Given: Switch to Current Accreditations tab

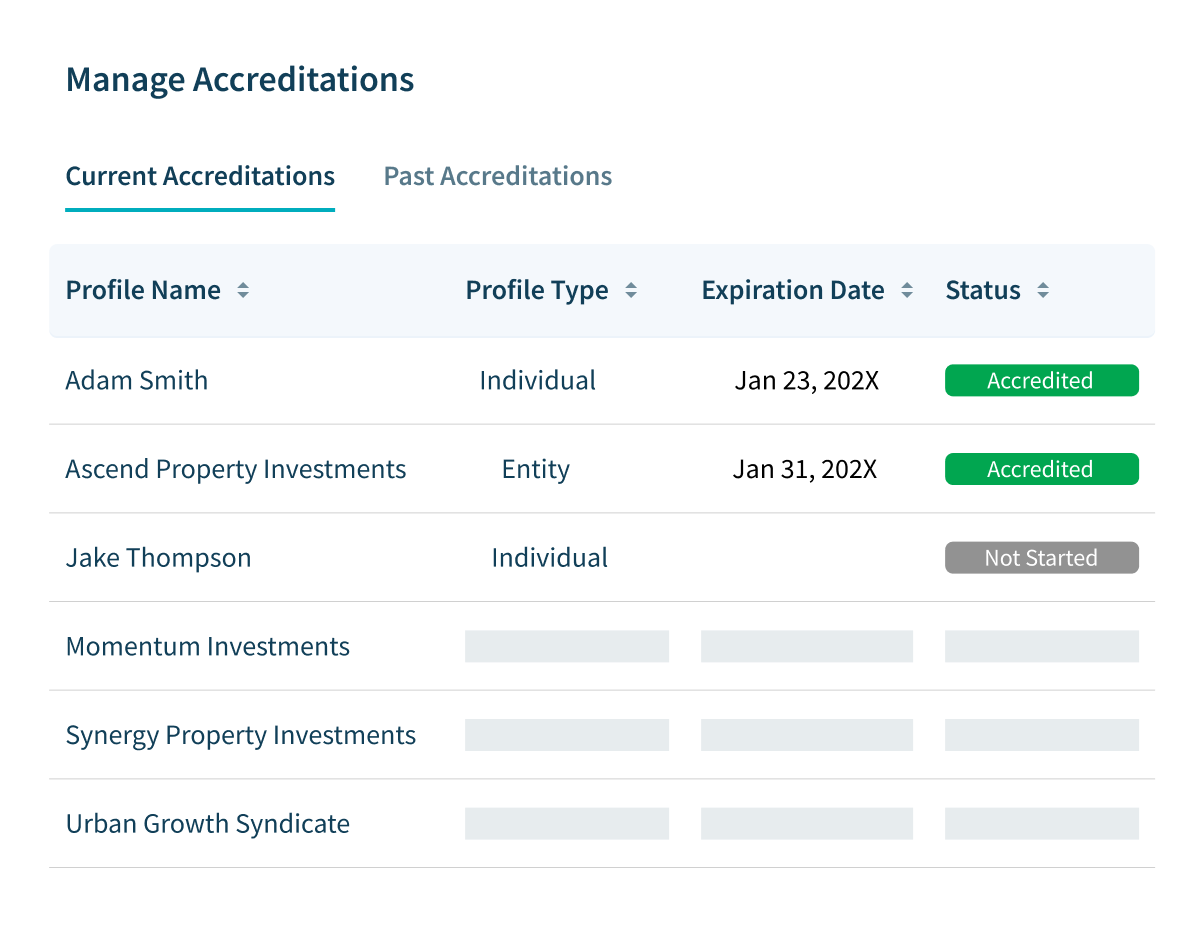Looking at the screenshot, I should (x=200, y=176).
